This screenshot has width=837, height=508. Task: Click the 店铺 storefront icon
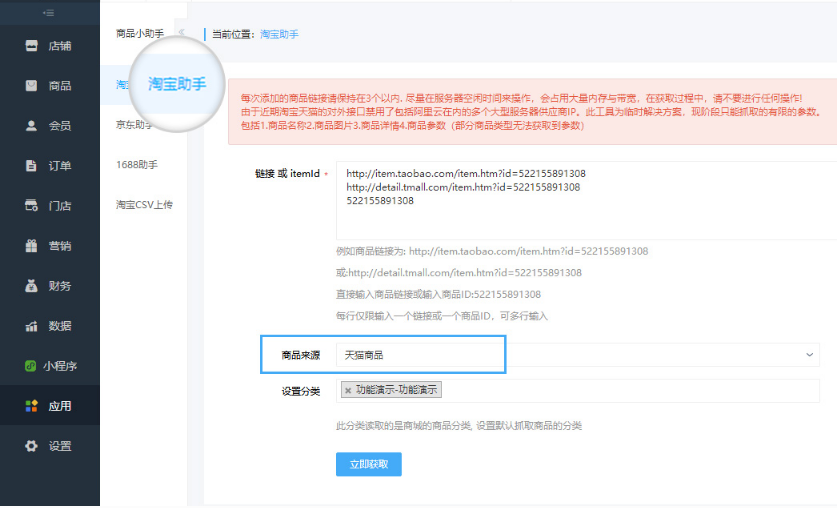coord(31,46)
